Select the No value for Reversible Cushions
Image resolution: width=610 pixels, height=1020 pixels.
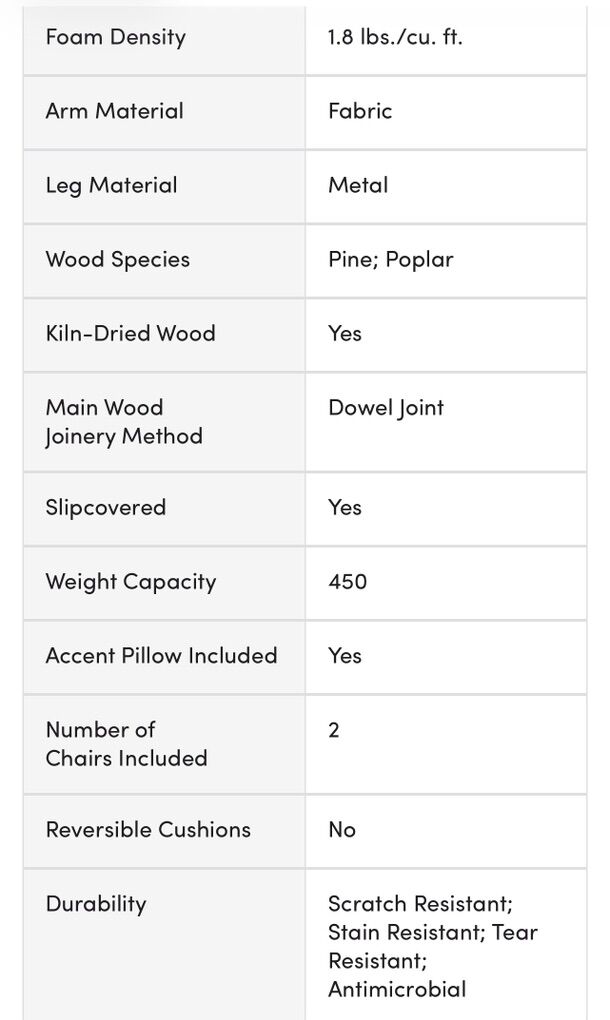[342, 829]
